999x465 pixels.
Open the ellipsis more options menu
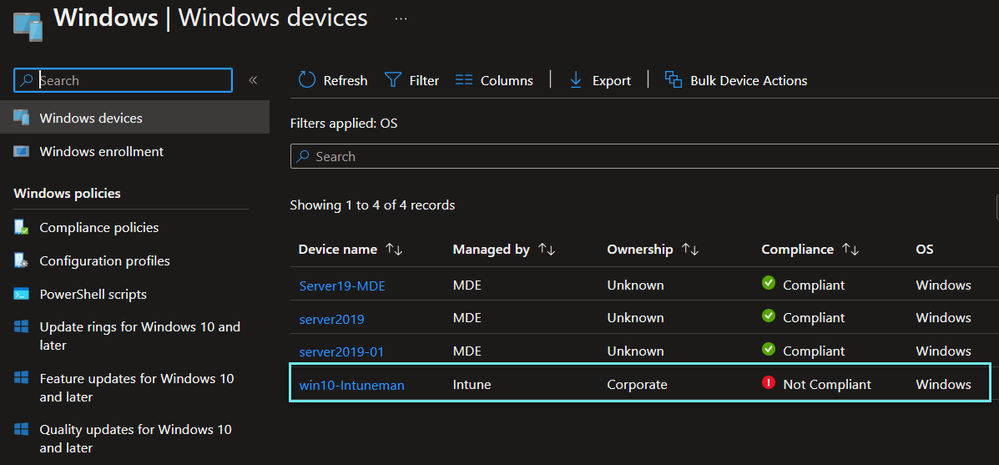coord(401,18)
